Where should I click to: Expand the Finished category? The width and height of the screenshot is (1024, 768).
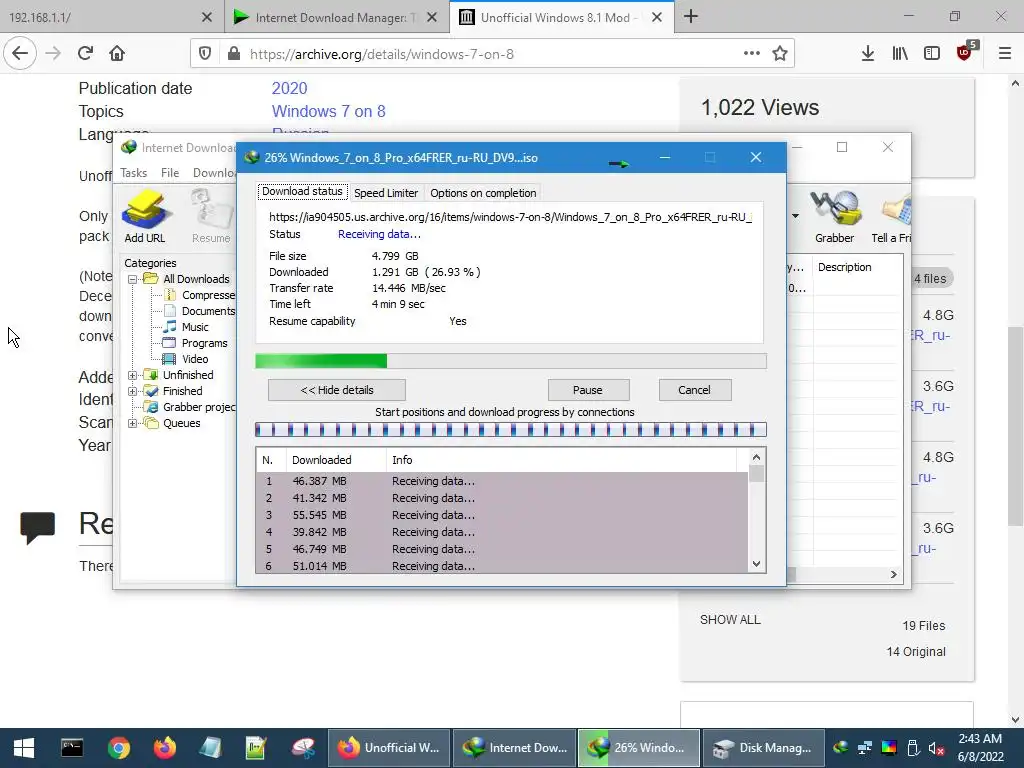tap(133, 391)
